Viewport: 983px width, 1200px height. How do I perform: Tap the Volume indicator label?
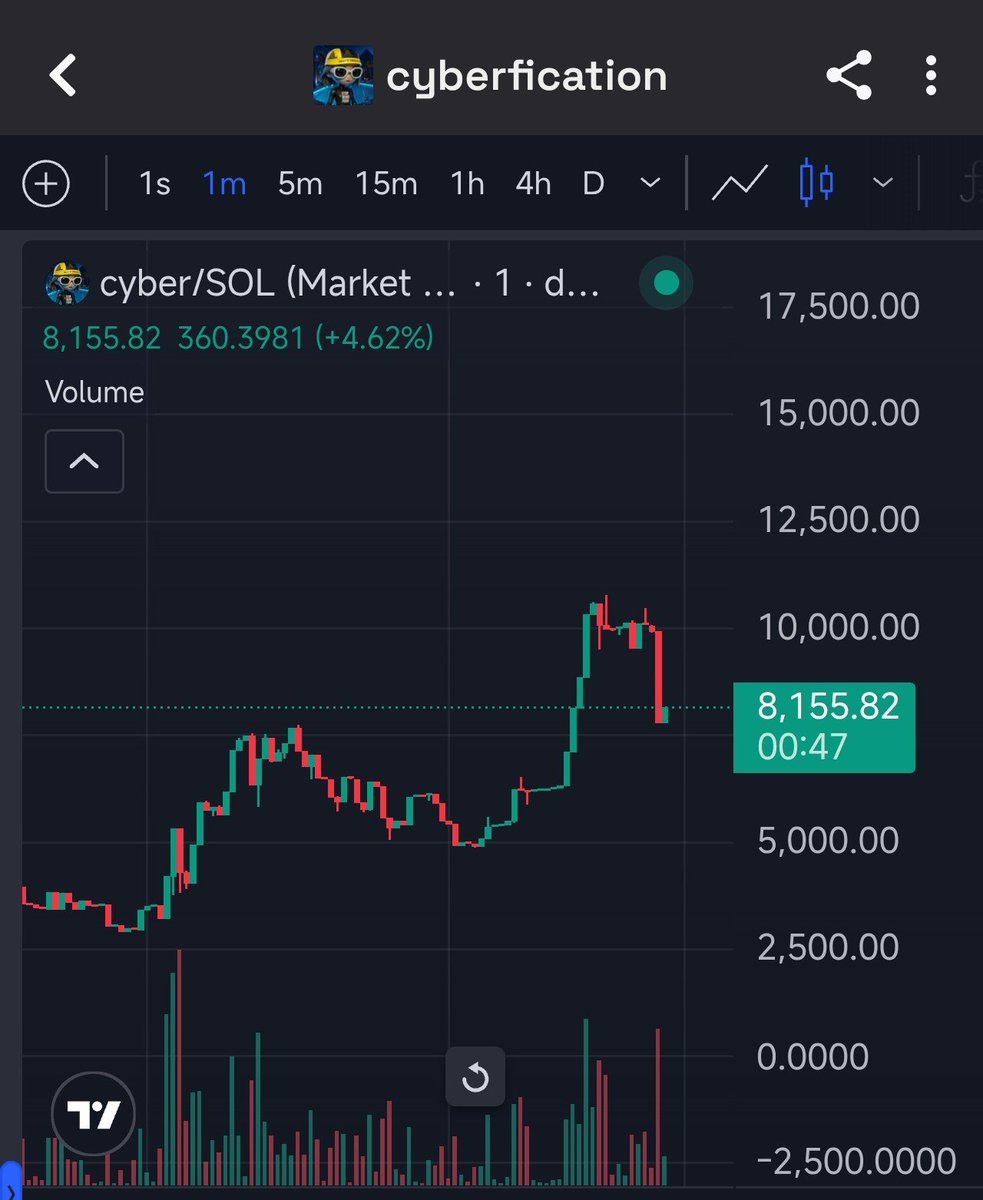(94, 392)
